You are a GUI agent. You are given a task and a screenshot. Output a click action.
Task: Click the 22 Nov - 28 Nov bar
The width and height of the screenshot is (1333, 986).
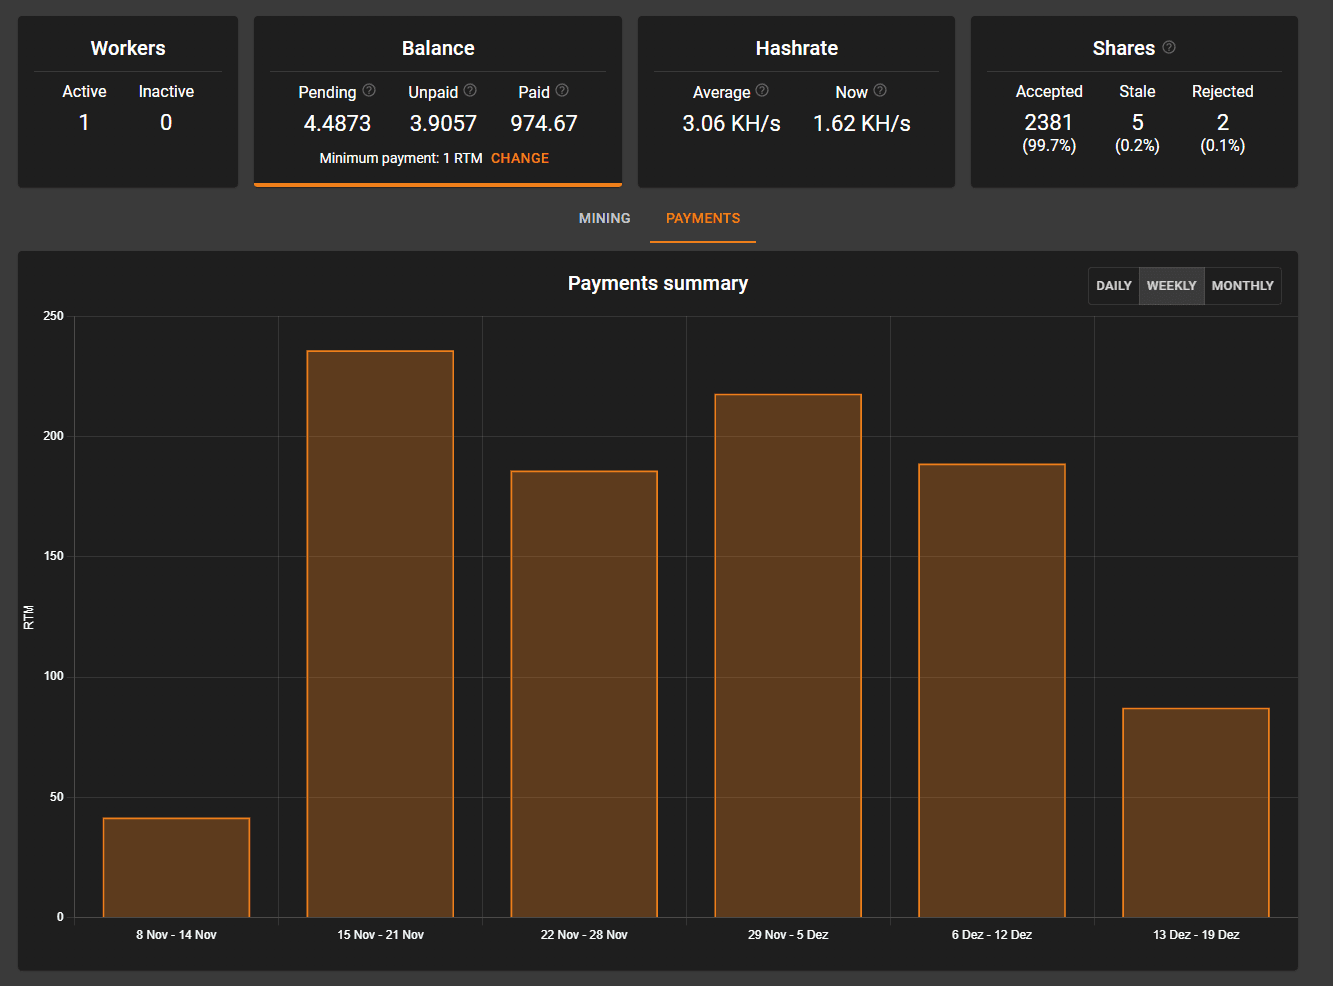point(584,694)
